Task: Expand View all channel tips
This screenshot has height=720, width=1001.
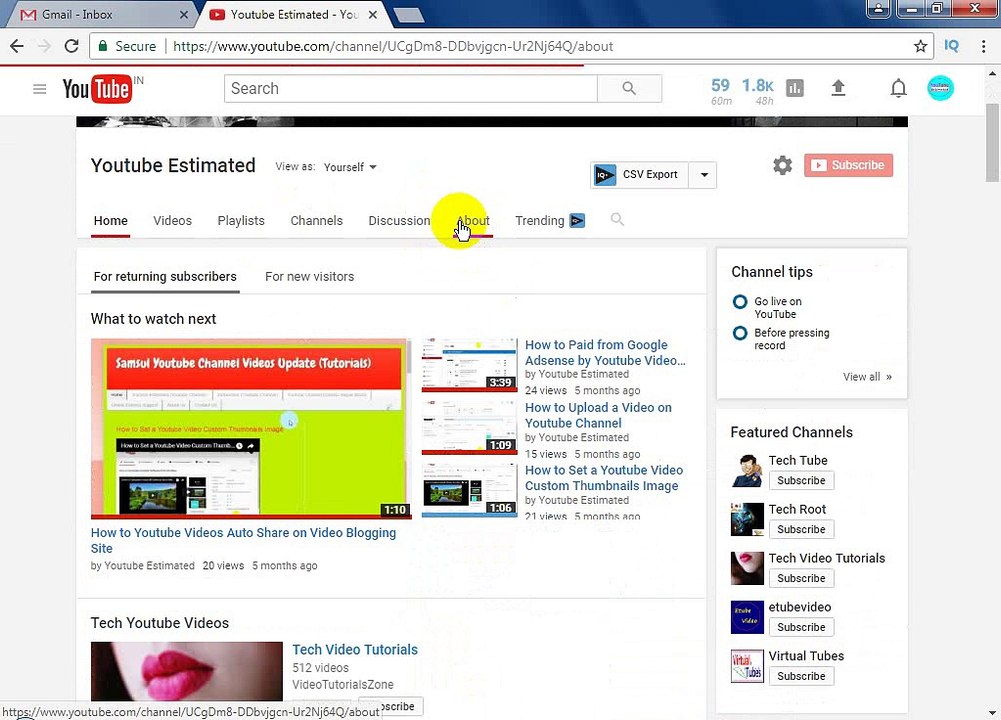Action: (867, 377)
